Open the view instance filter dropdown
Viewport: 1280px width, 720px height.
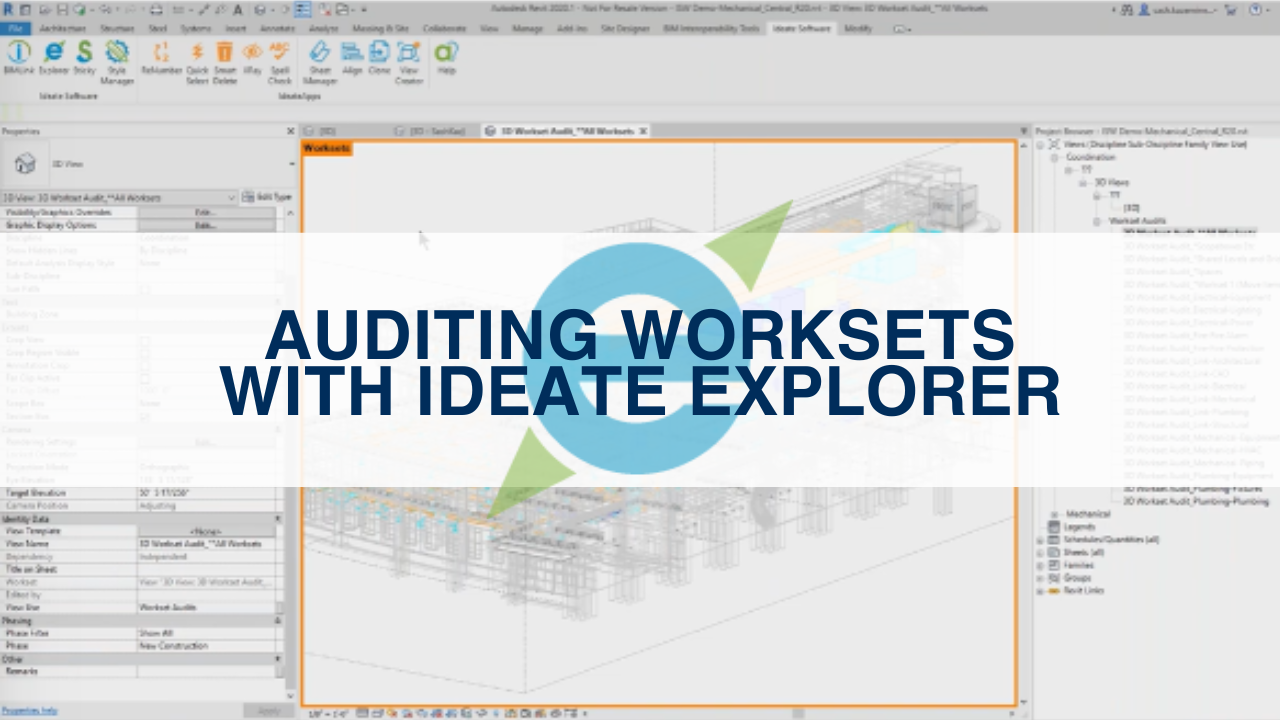point(119,197)
